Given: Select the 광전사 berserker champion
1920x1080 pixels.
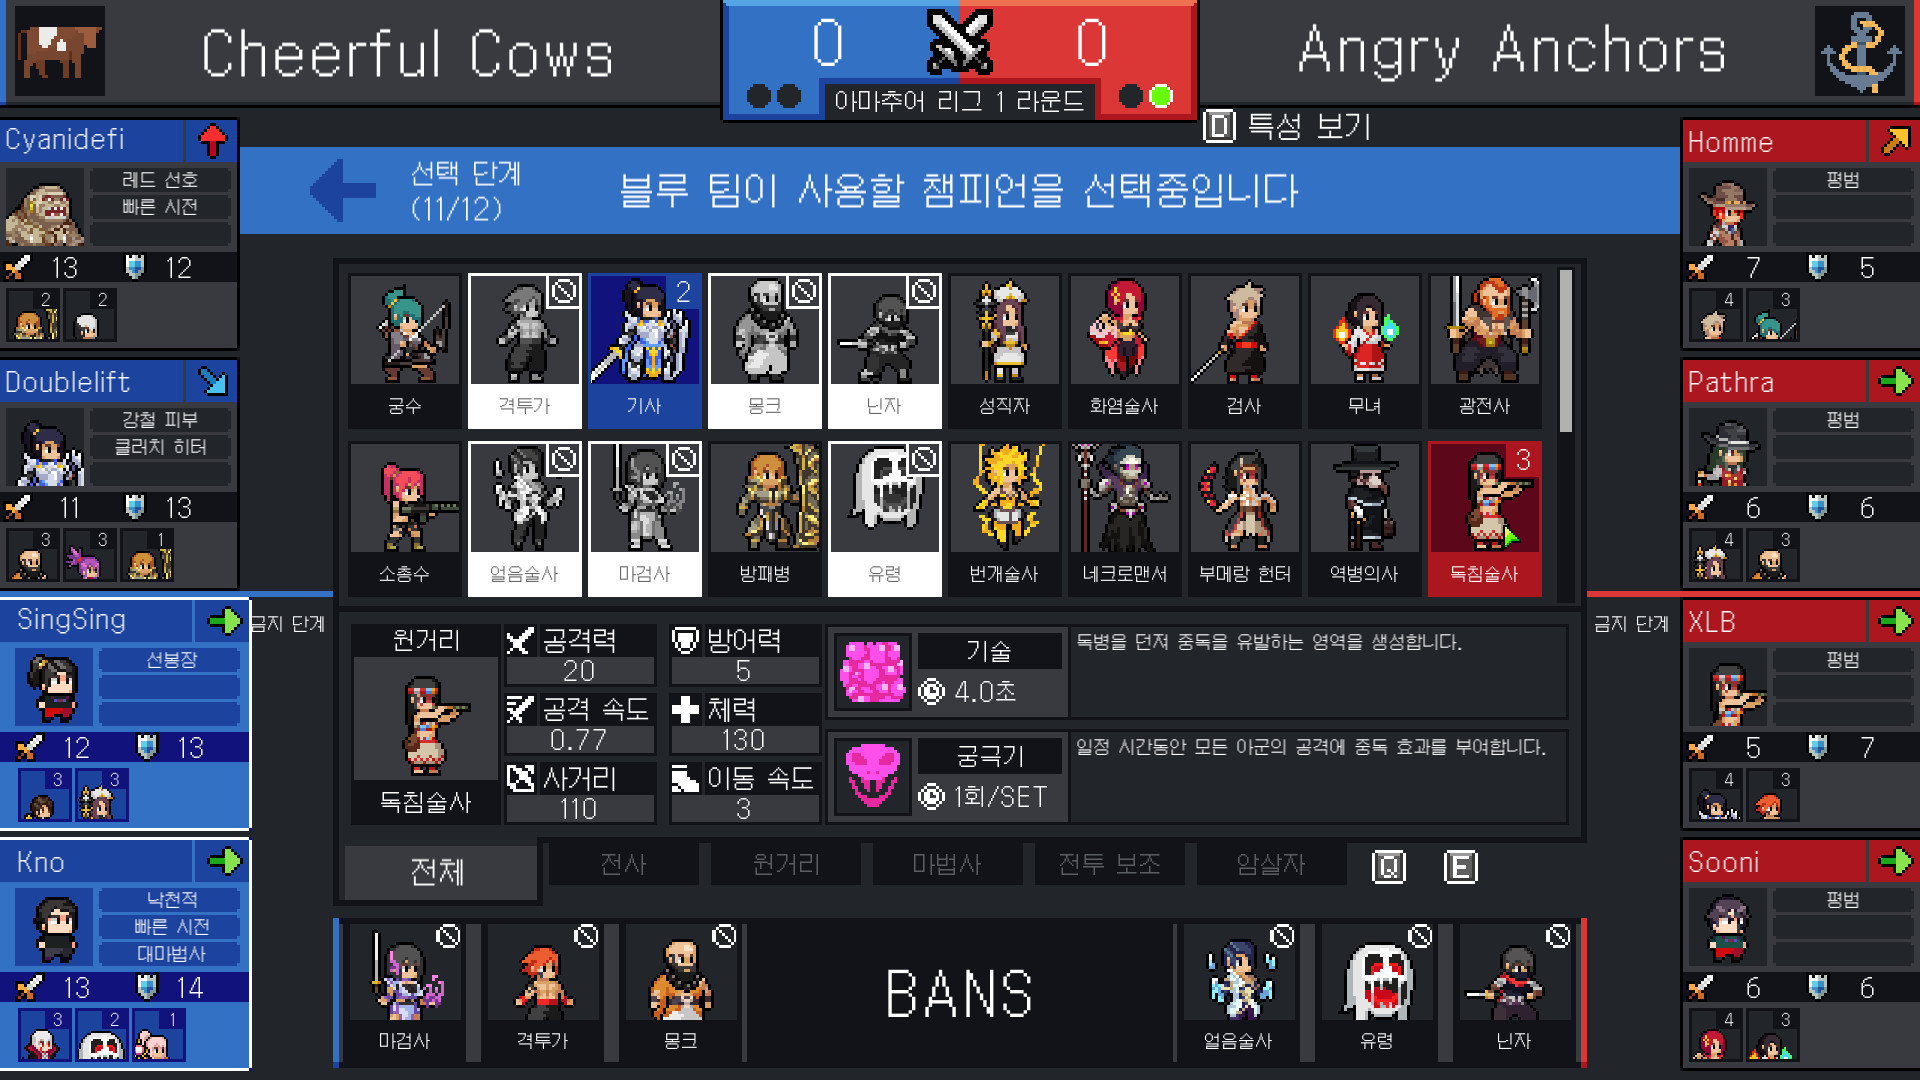Looking at the screenshot, I should pos(1485,350).
